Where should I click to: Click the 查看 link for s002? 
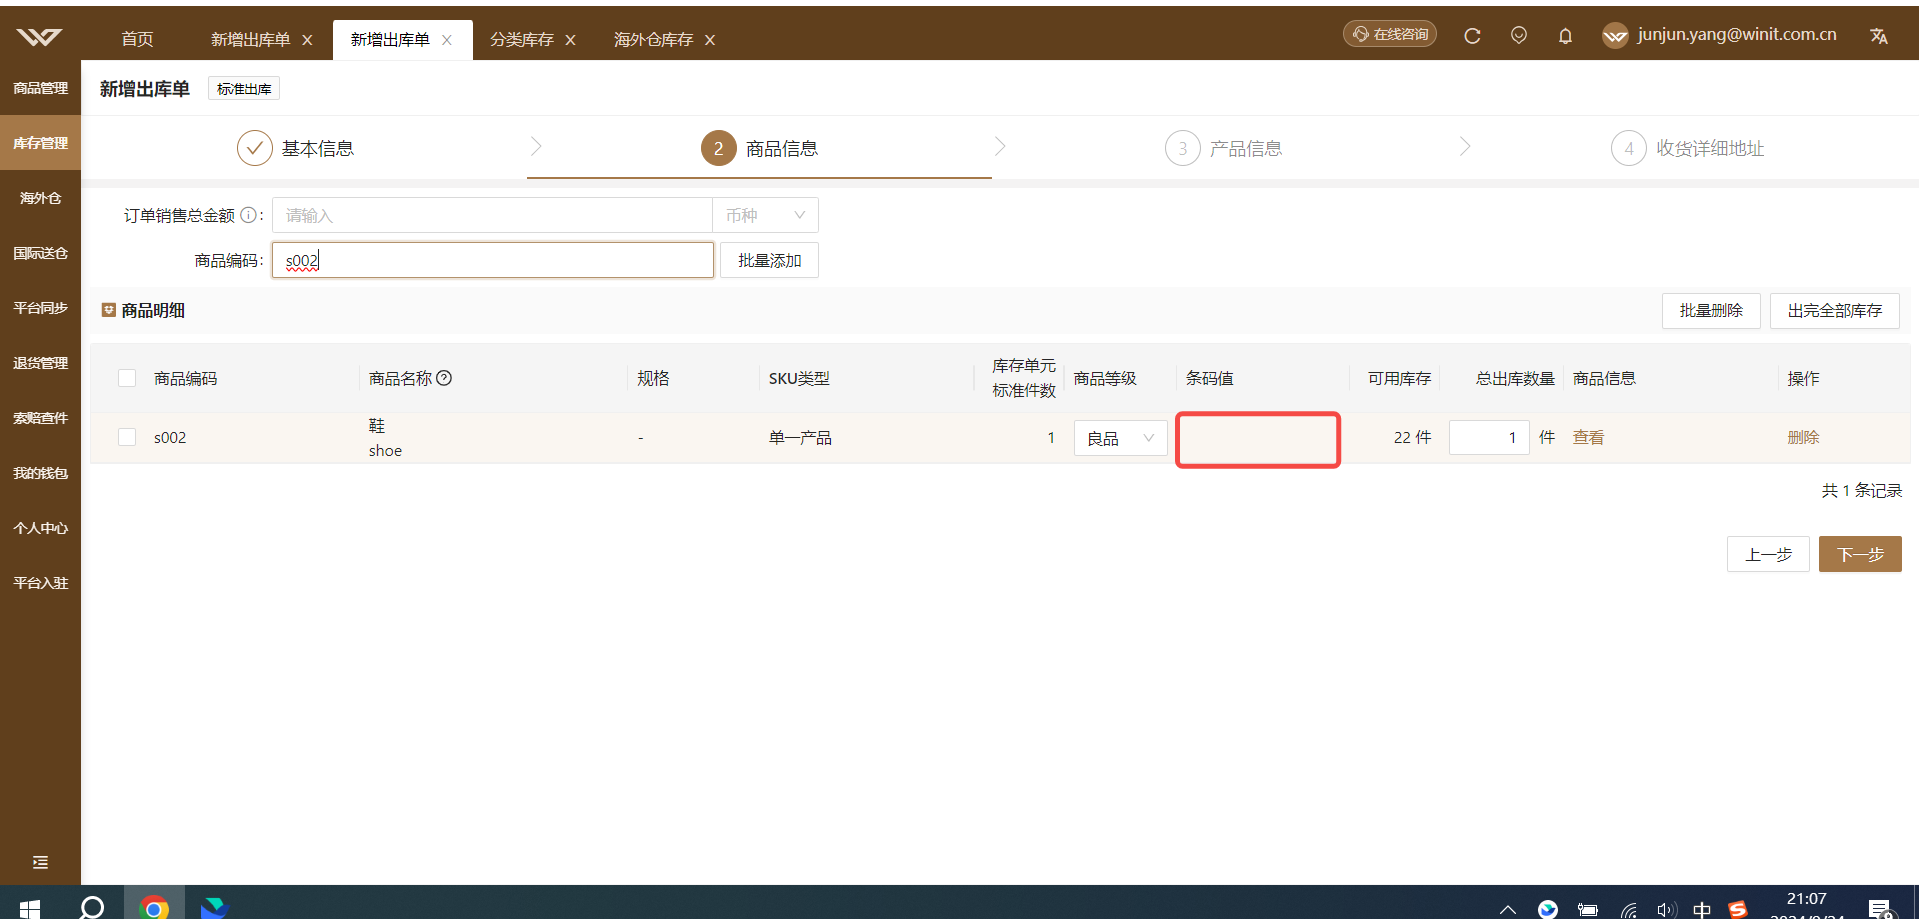(1588, 437)
